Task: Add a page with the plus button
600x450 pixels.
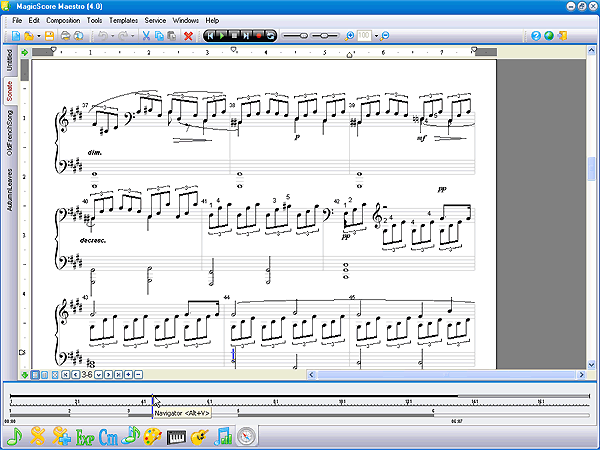Action: 128,375
